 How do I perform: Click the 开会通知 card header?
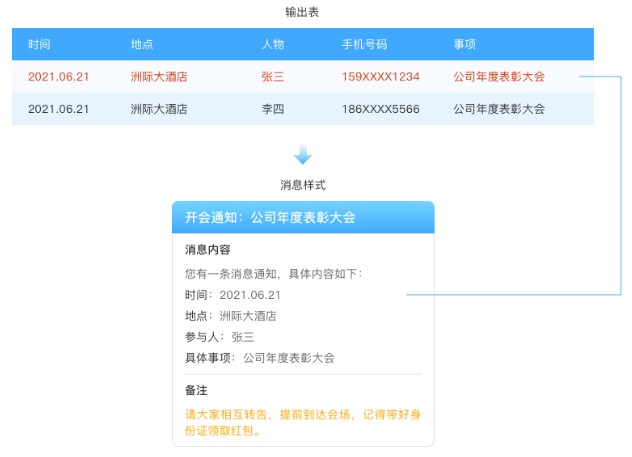pos(303,217)
